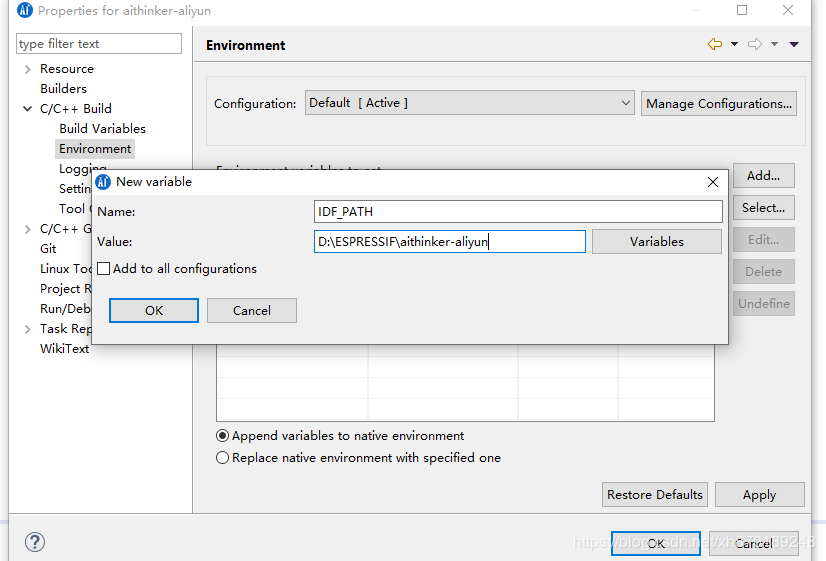Screen dimensions: 826x561
Task: Click the forward navigation arrow icon
Action: click(x=755, y=44)
